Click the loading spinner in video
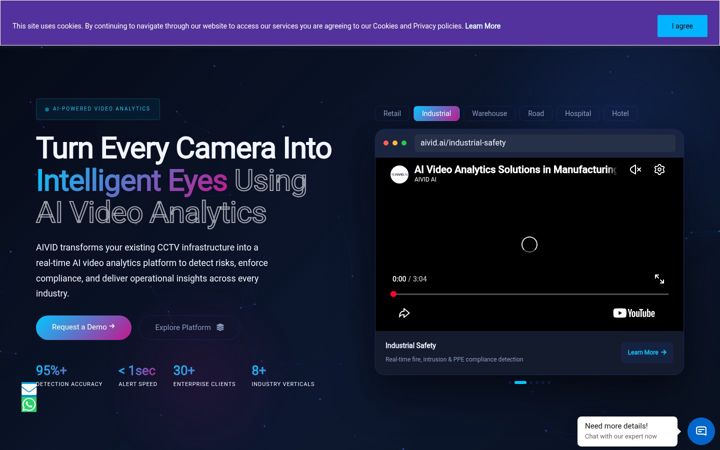The image size is (720, 450). (529, 244)
